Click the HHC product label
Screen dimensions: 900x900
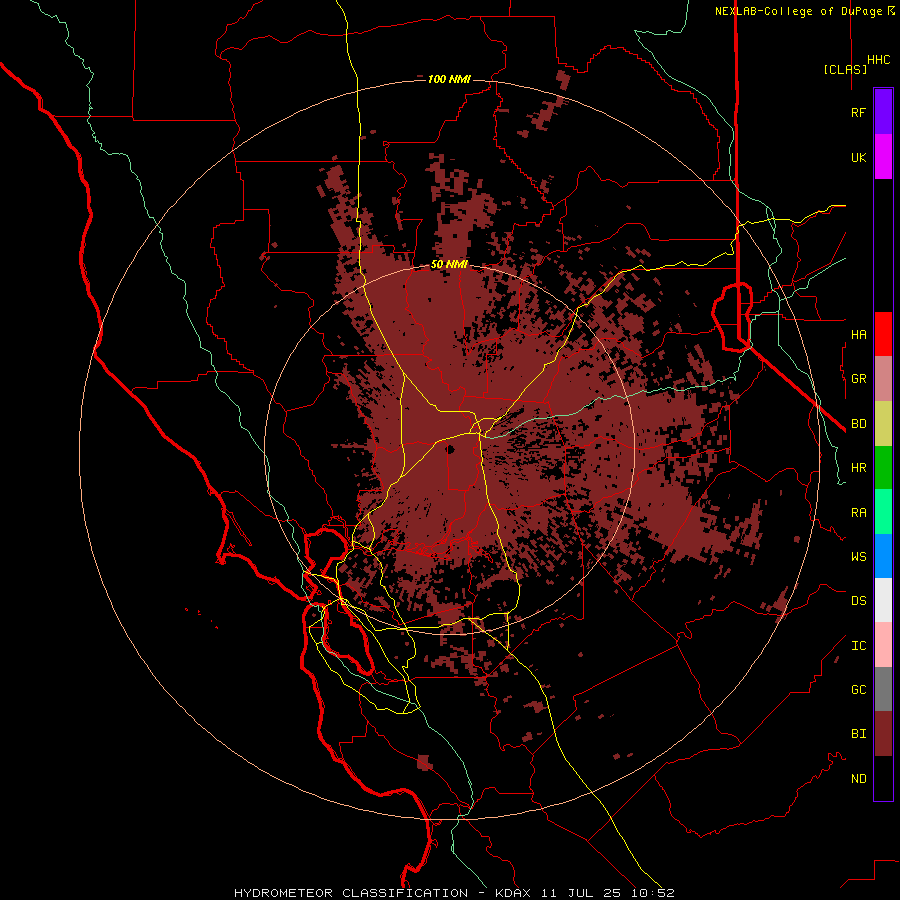point(878,60)
